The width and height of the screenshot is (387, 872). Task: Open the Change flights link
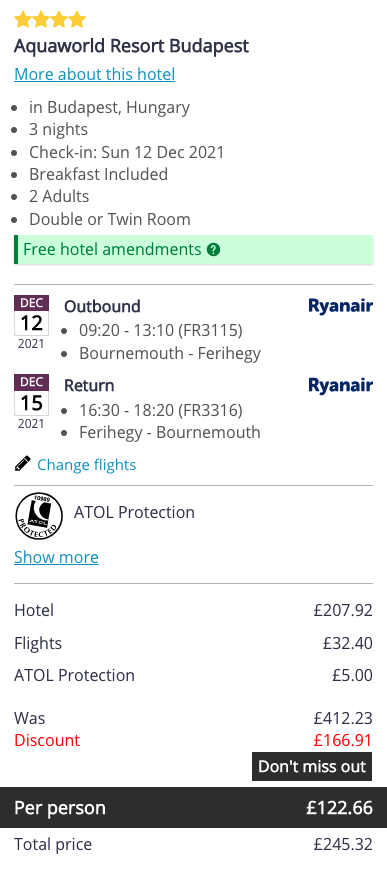tap(87, 465)
